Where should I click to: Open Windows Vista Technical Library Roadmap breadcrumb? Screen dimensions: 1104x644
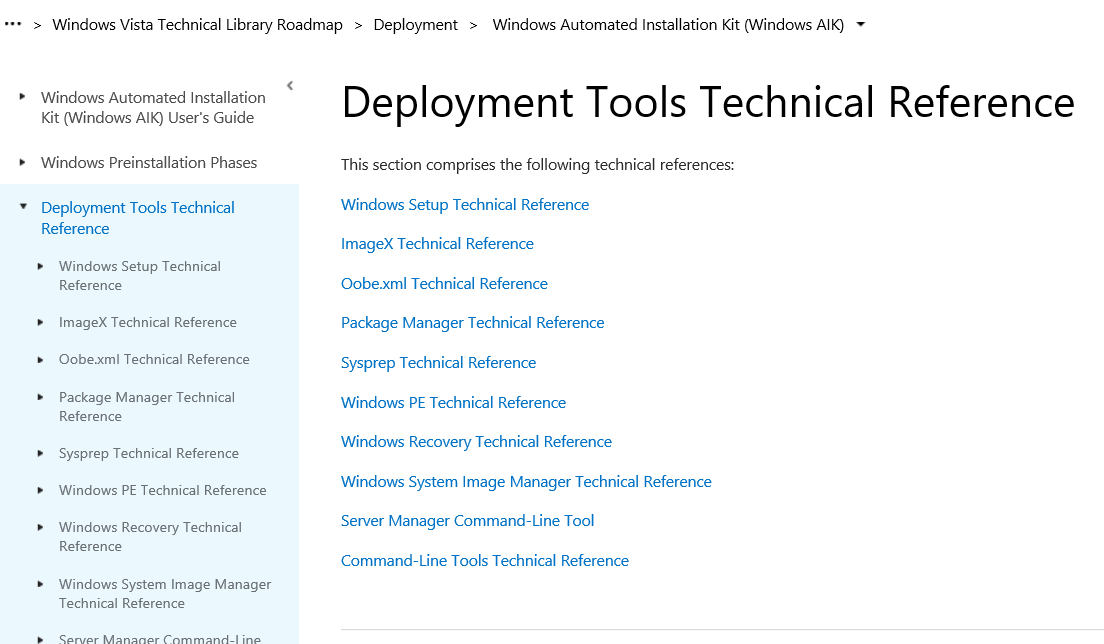pos(197,25)
